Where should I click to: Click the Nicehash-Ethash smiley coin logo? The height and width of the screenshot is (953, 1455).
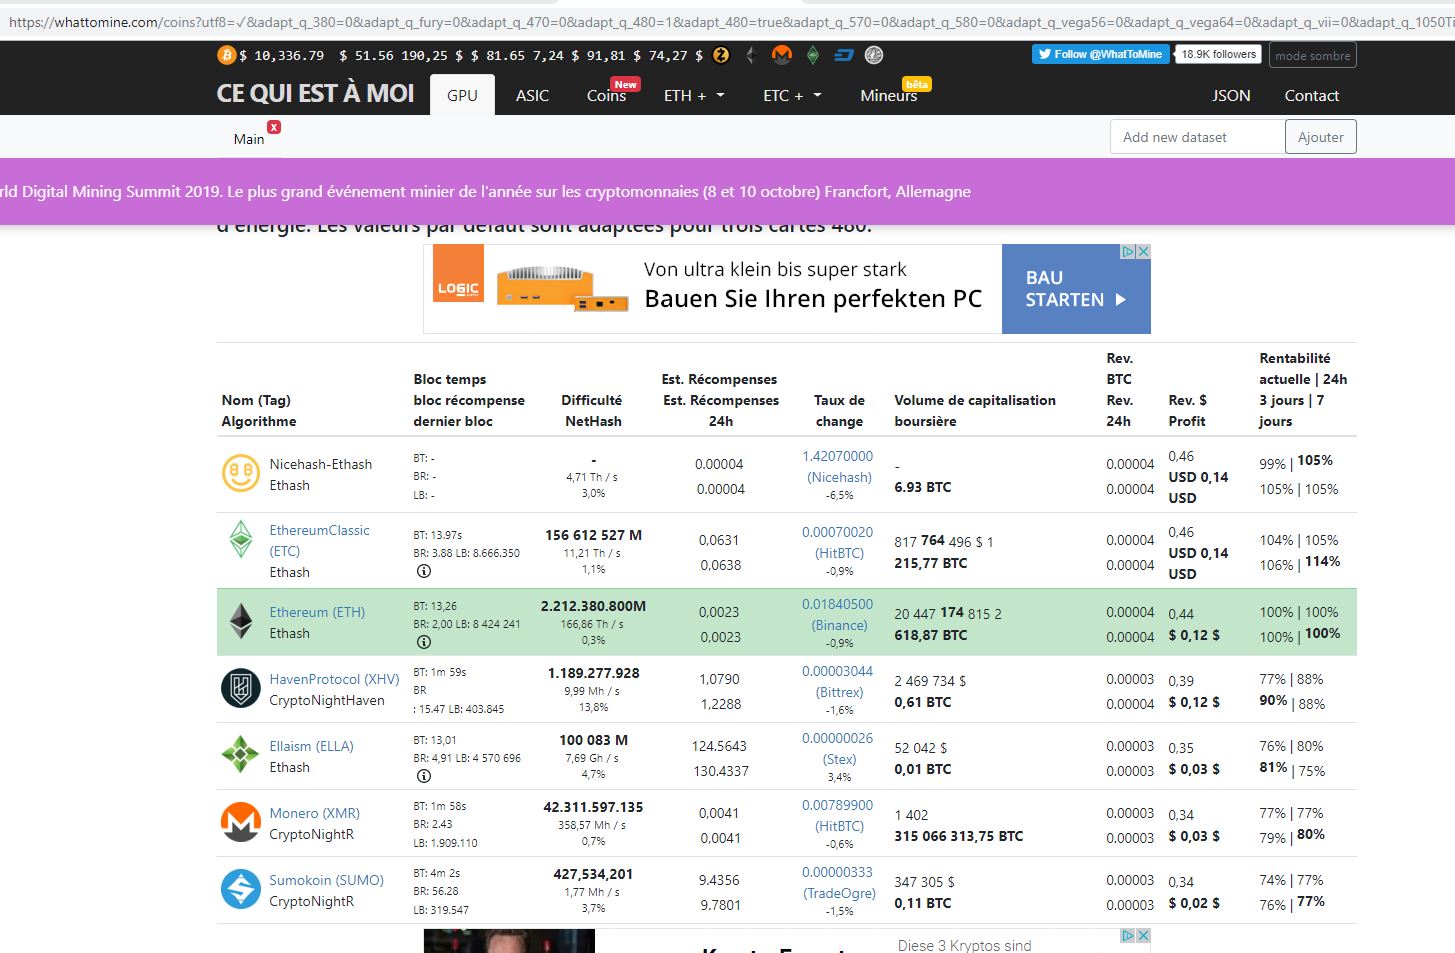(240, 473)
